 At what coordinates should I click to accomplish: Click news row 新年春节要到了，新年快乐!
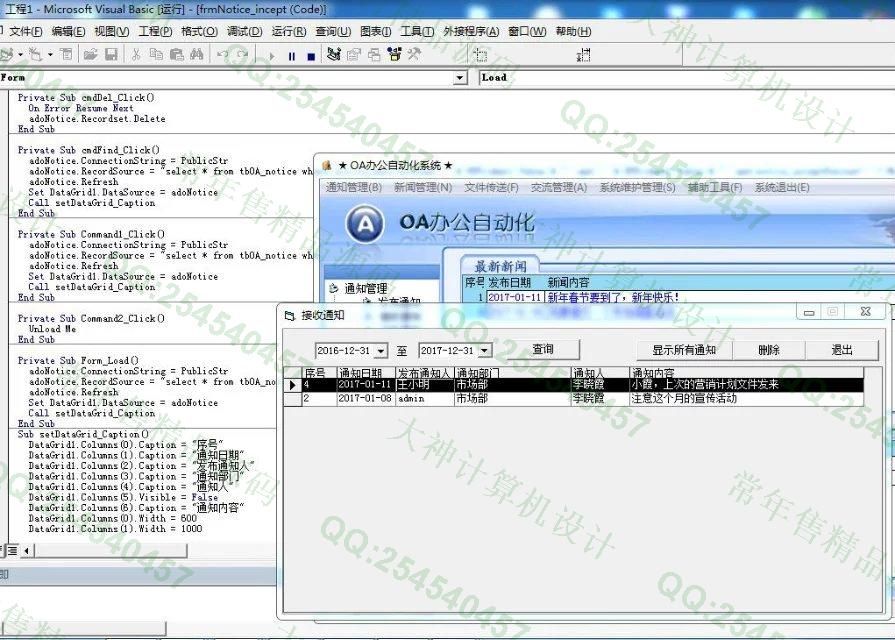(x=613, y=297)
